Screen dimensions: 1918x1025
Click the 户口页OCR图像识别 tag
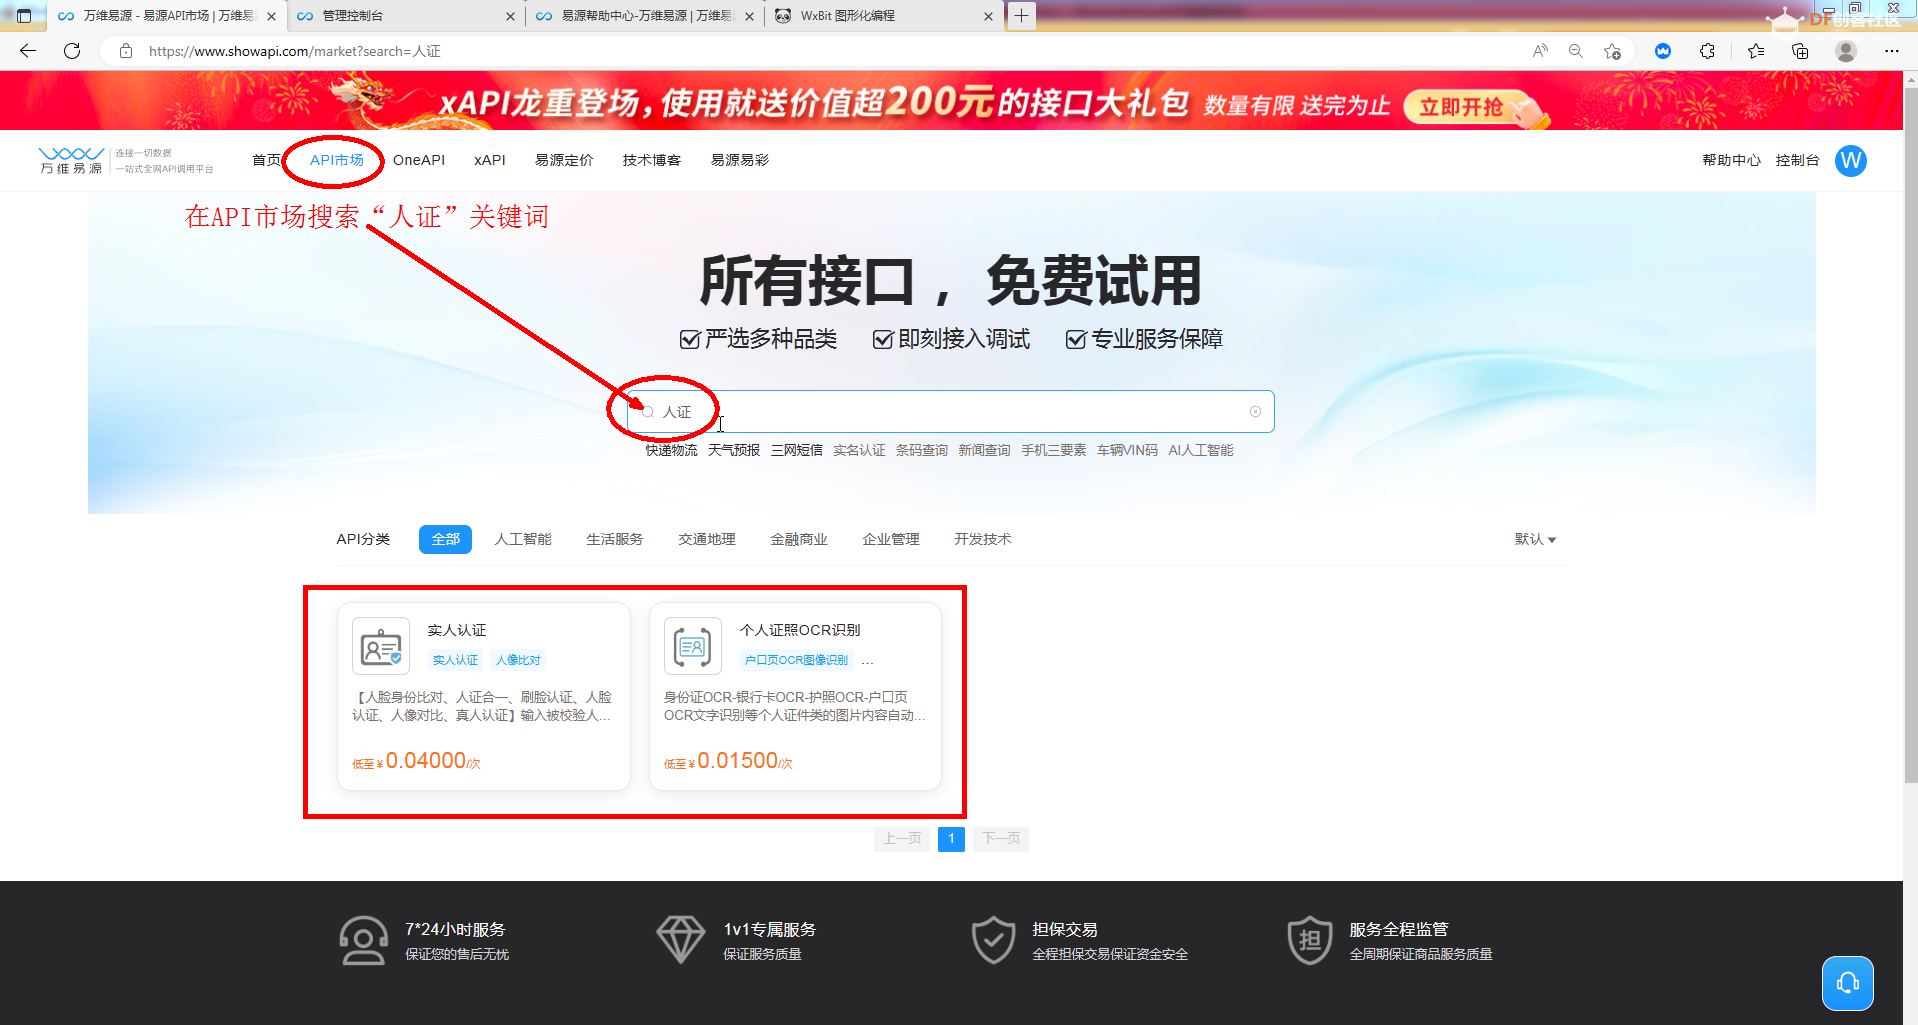point(796,660)
